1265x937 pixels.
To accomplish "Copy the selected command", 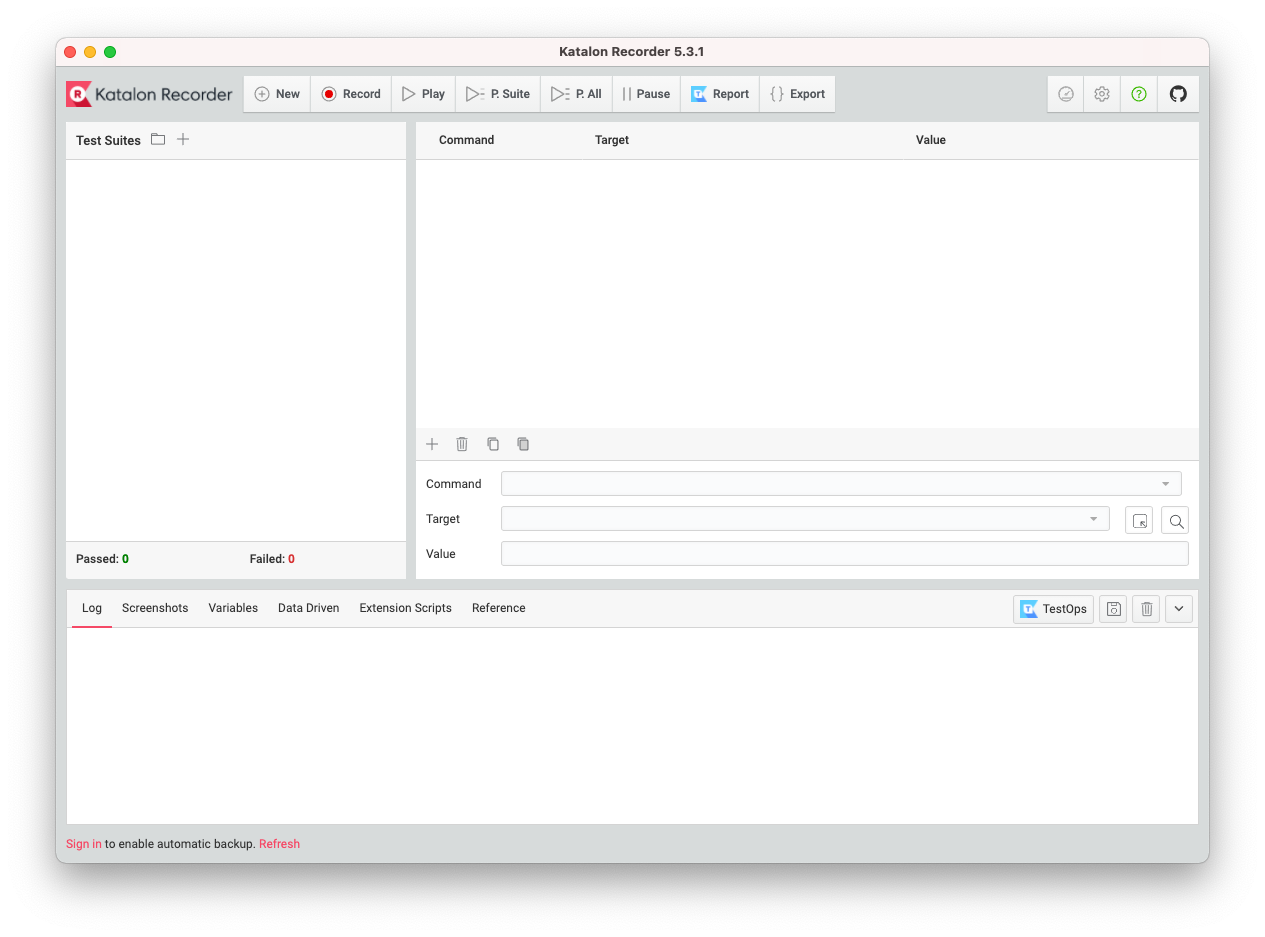I will coord(493,444).
